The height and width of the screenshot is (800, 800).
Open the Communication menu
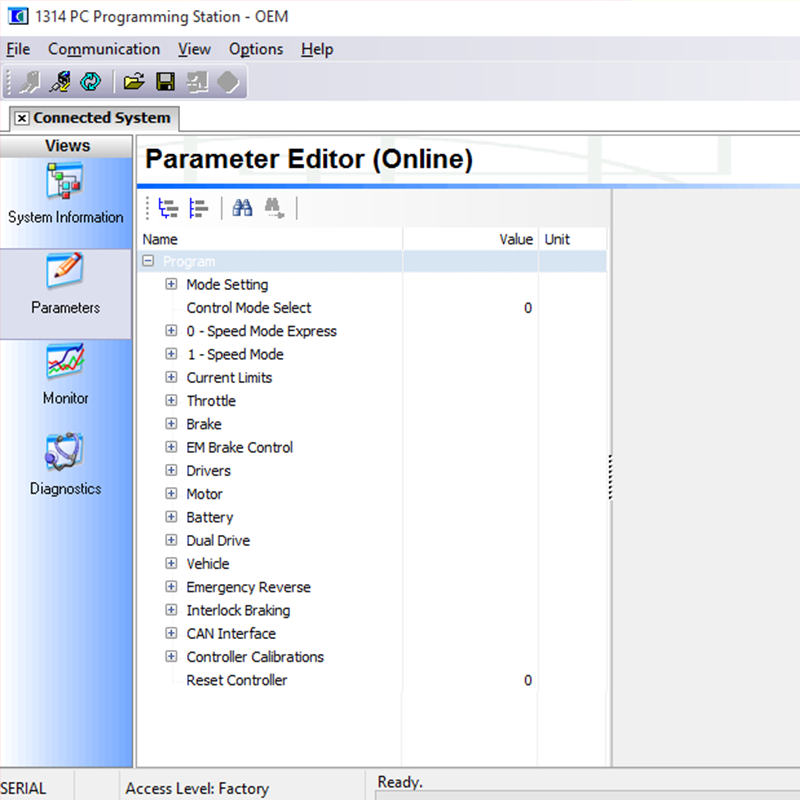point(104,49)
